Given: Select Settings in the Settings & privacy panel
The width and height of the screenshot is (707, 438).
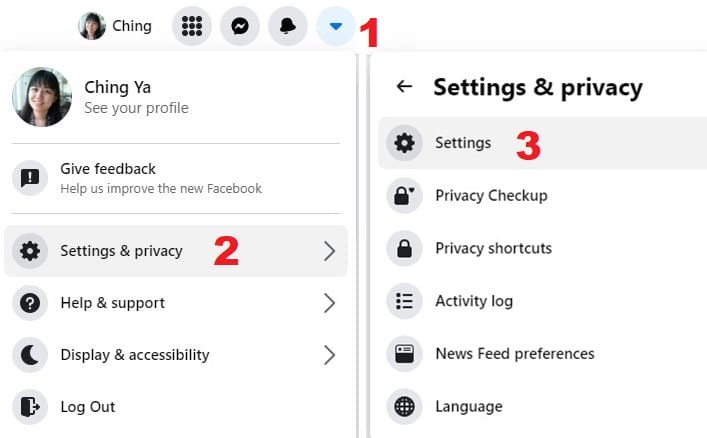Looking at the screenshot, I should (542, 143).
